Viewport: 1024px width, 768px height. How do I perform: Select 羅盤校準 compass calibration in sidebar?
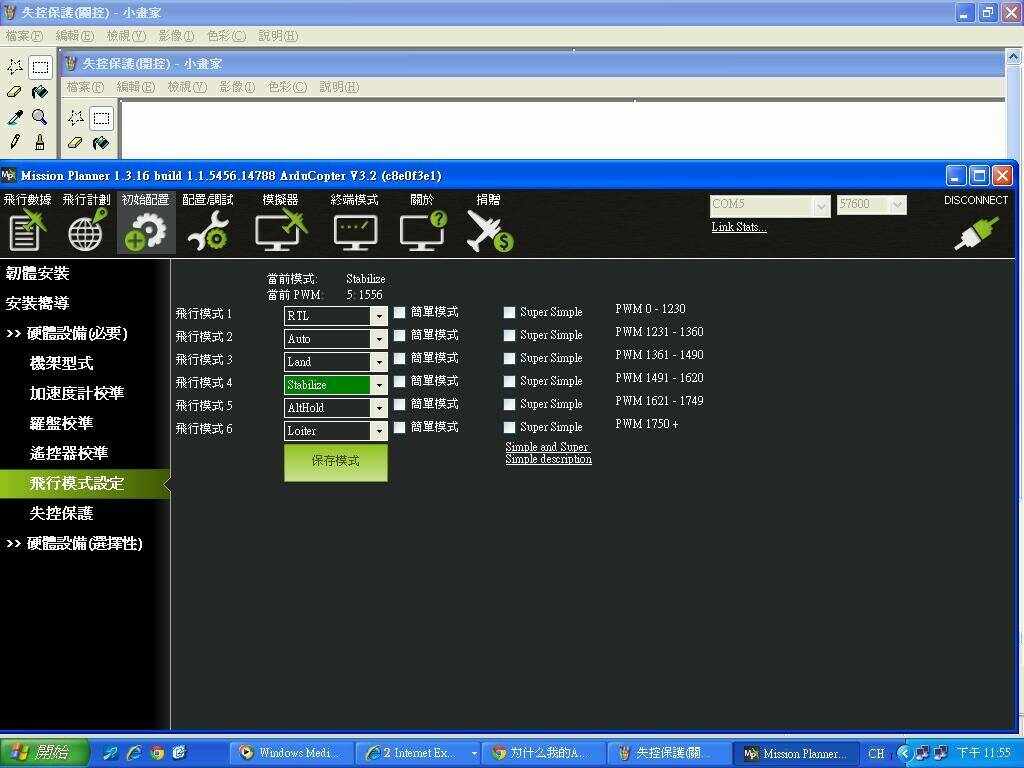[x=61, y=423]
